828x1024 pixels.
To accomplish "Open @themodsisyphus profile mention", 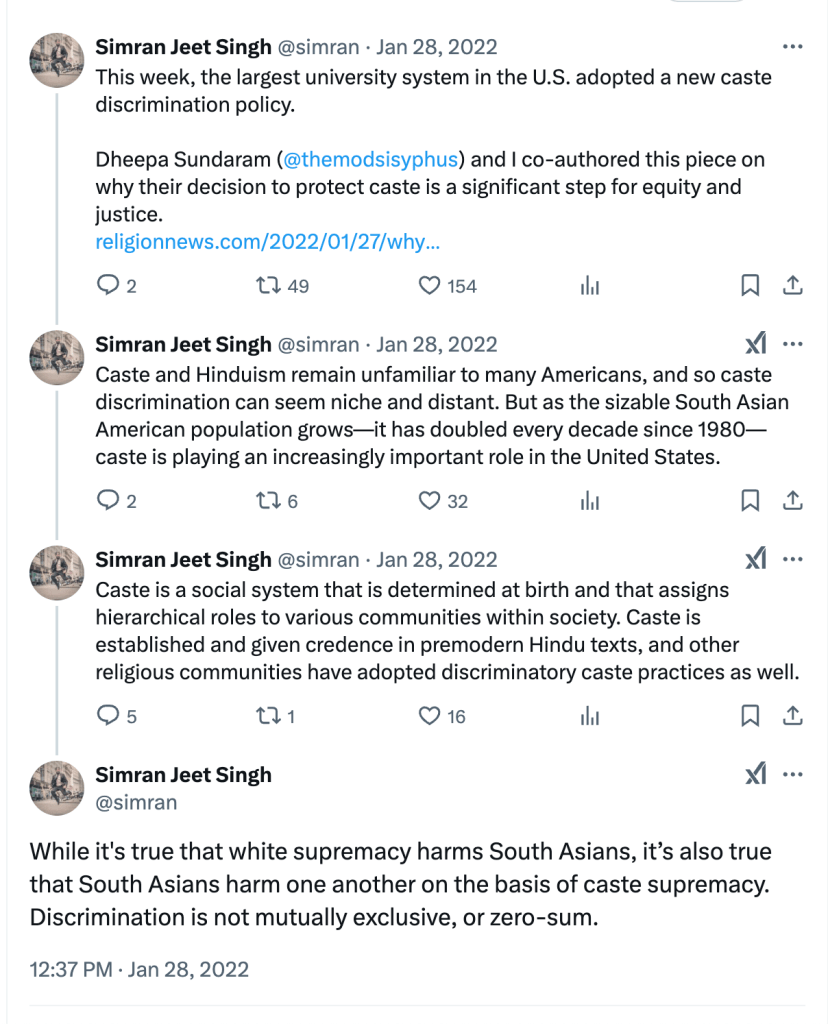I will 371,159.
